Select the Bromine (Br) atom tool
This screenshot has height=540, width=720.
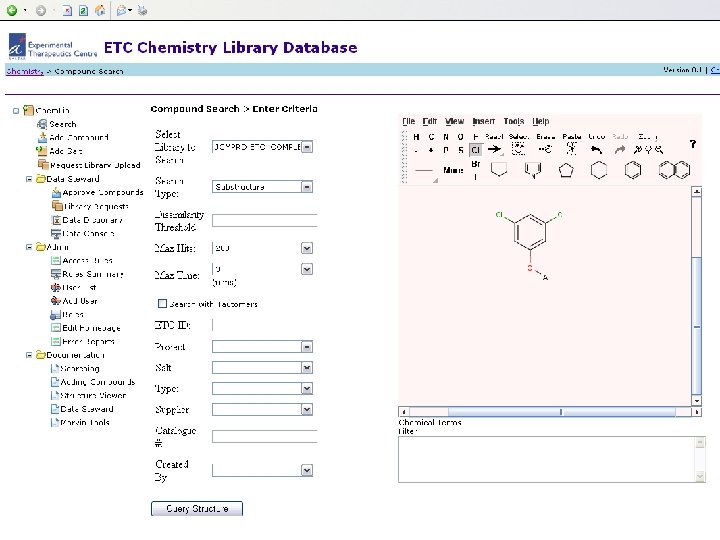pyautogui.click(x=476, y=164)
